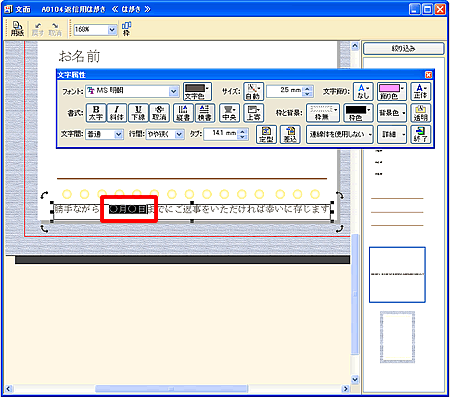Click the 差込 insert field icon
Image resolution: width=450 pixels, height=397 pixels.
(290, 134)
